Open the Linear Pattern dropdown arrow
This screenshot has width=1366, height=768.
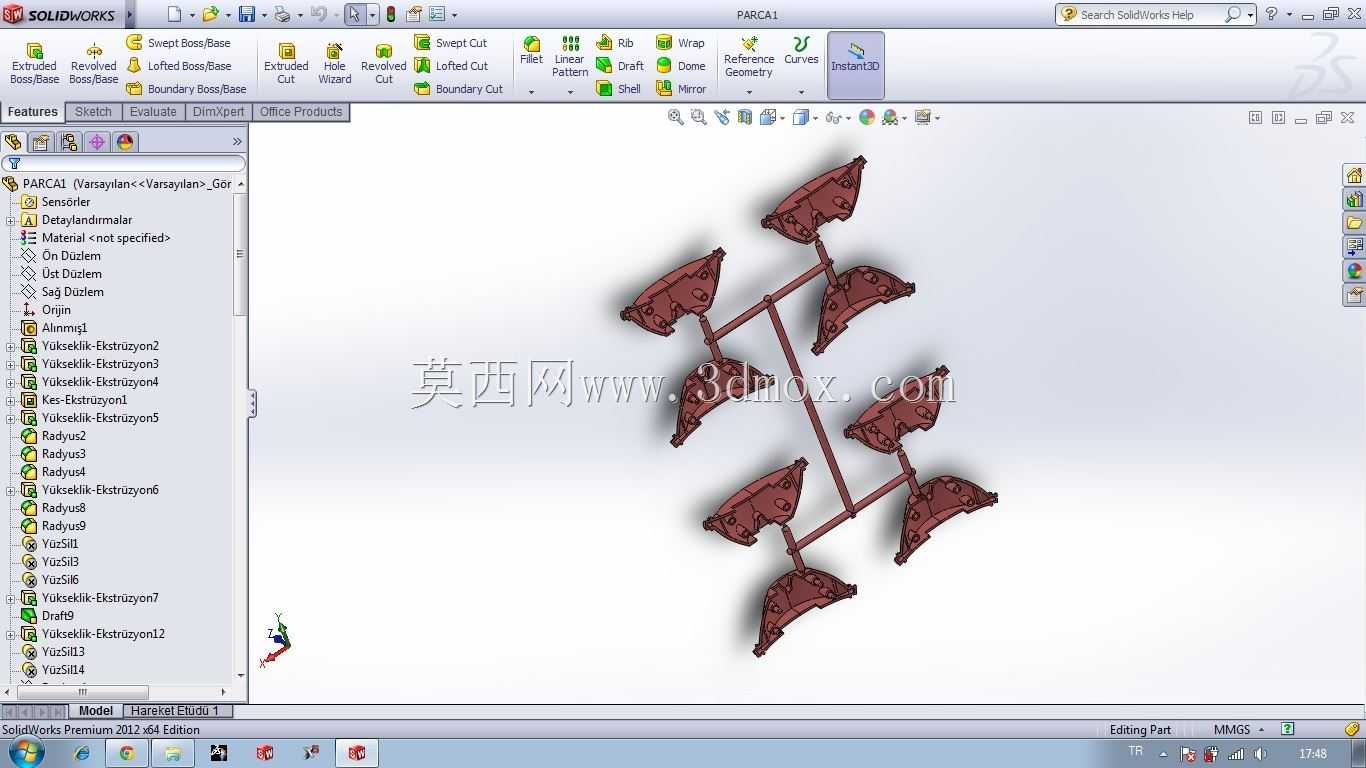coord(570,92)
